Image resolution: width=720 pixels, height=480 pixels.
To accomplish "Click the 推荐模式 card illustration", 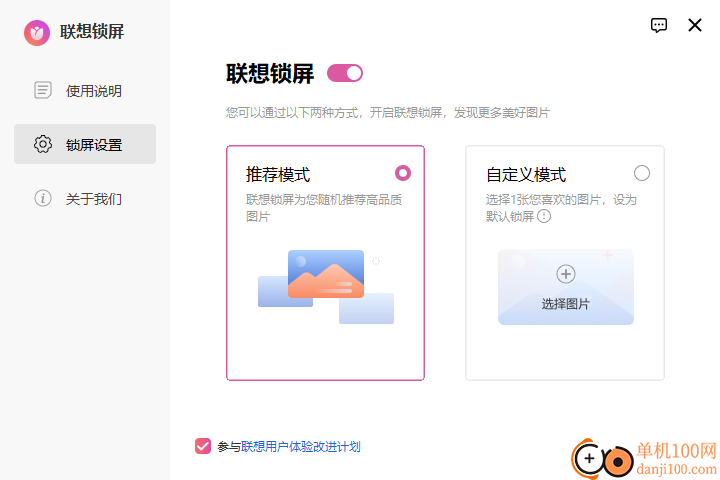I will click(x=326, y=287).
